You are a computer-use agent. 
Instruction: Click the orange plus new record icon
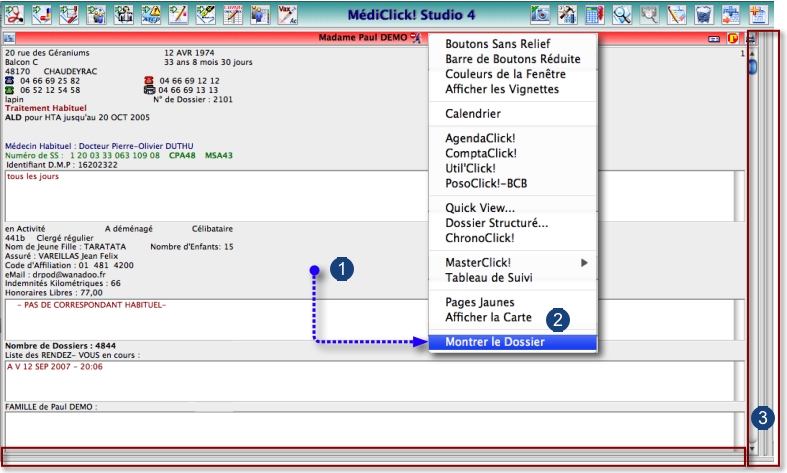758,15
